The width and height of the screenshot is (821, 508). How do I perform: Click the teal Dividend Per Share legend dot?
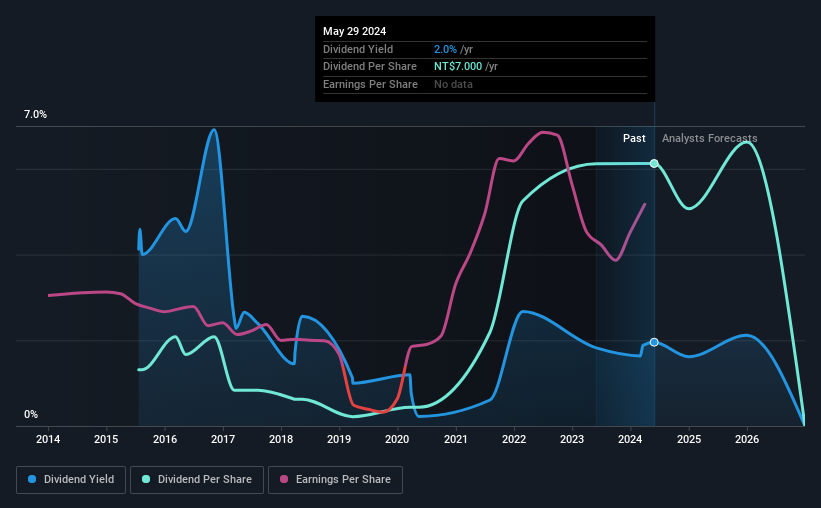pyautogui.click(x=146, y=479)
